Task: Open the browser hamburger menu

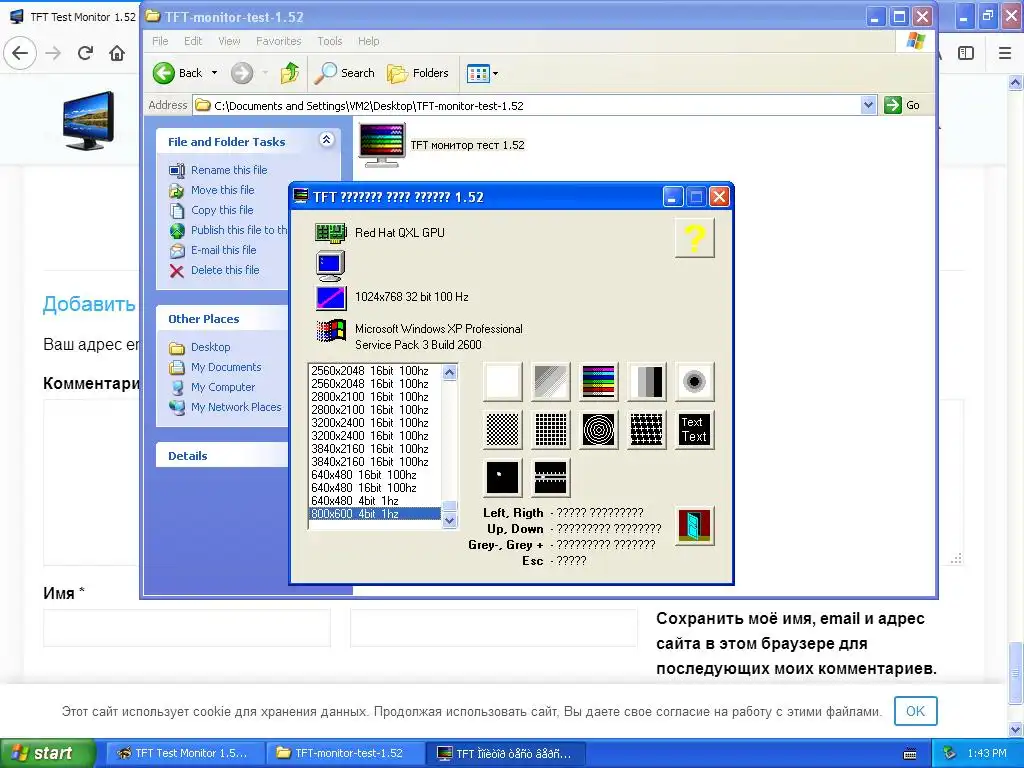Action: [1005, 53]
